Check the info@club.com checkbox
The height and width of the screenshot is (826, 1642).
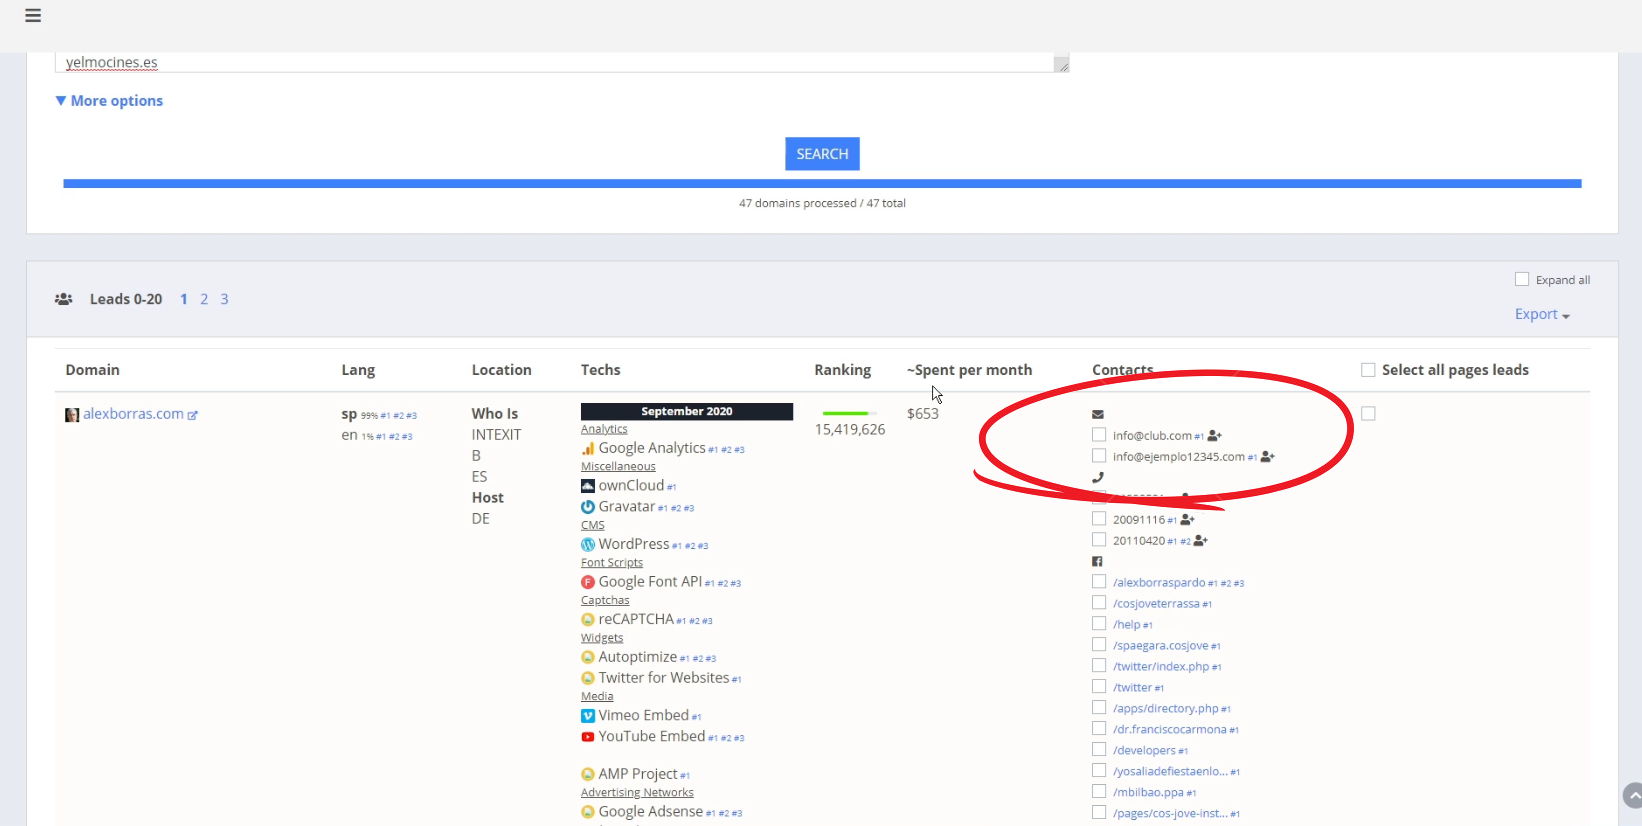1099,435
